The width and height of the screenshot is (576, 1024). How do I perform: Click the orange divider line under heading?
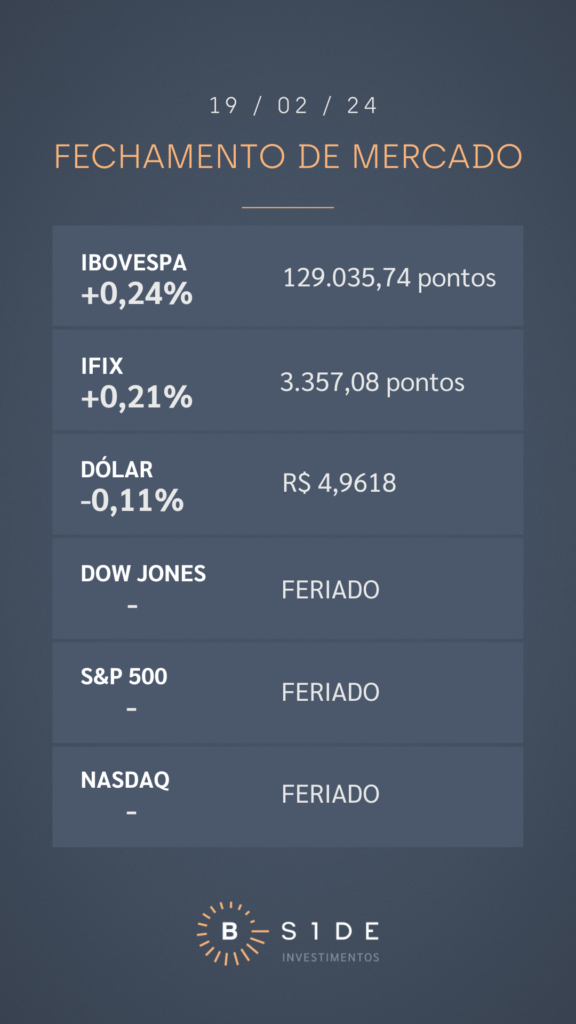tap(288, 207)
